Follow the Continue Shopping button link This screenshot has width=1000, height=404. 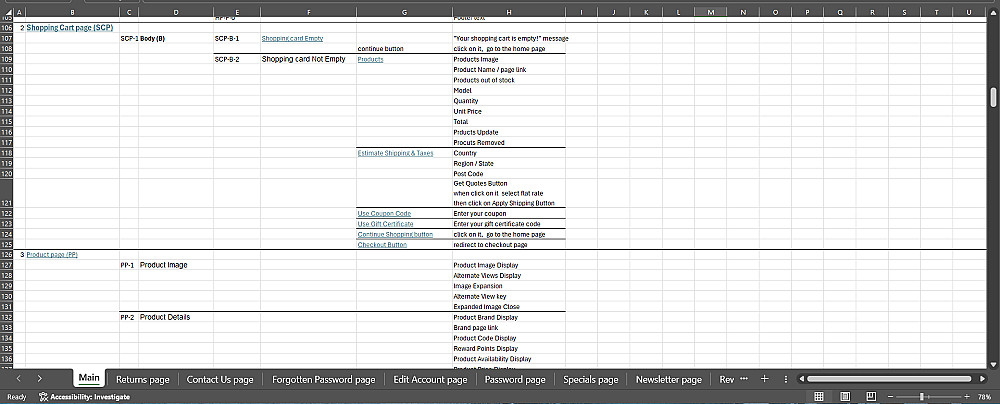395,234
